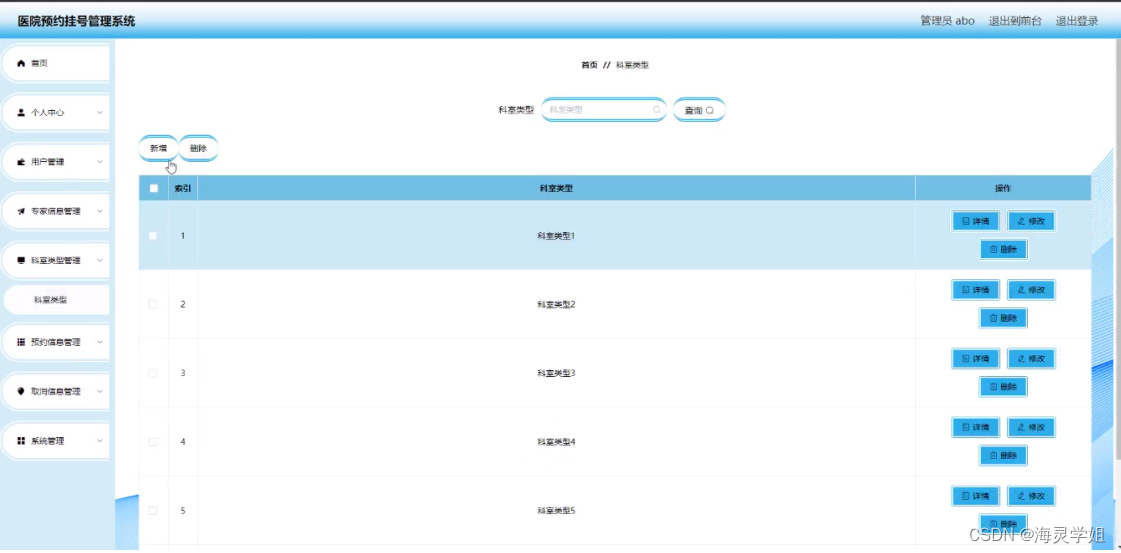Click 删除 for 科室类型3

1003,387
